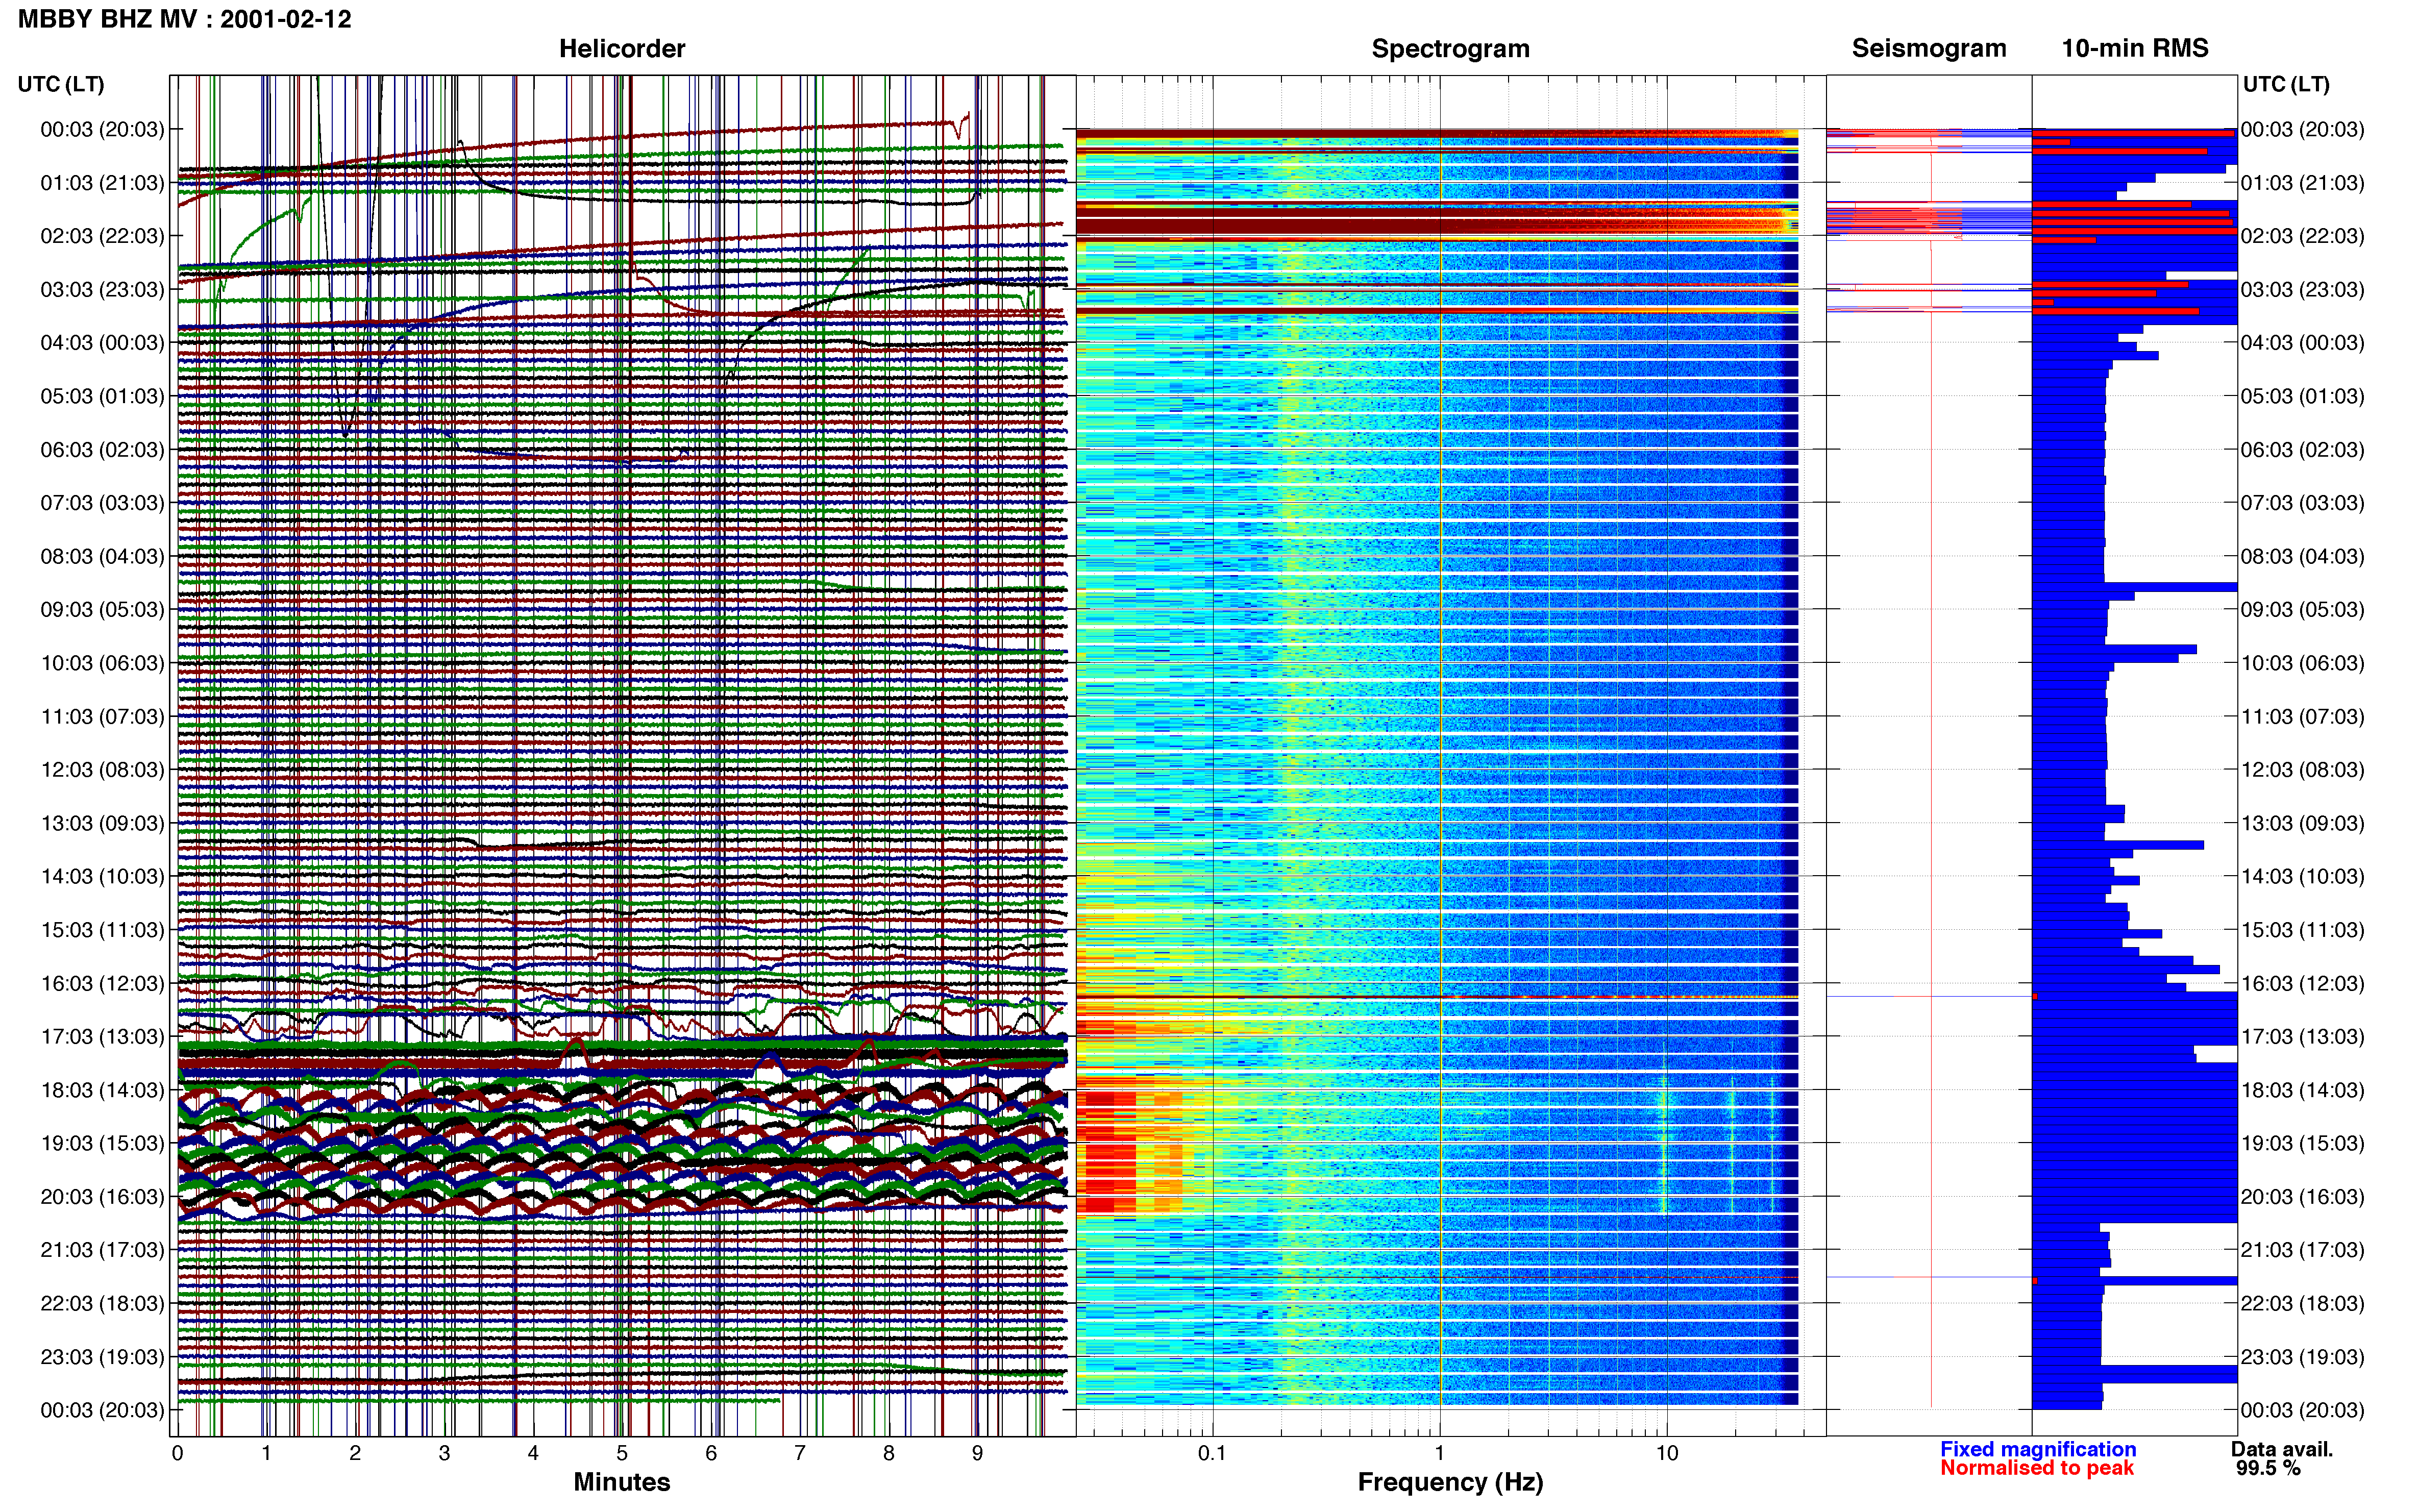Click the 'Minutes' x-axis label
Viewport: 2419px width, 1512px height.
click(x=622, y=1482)
